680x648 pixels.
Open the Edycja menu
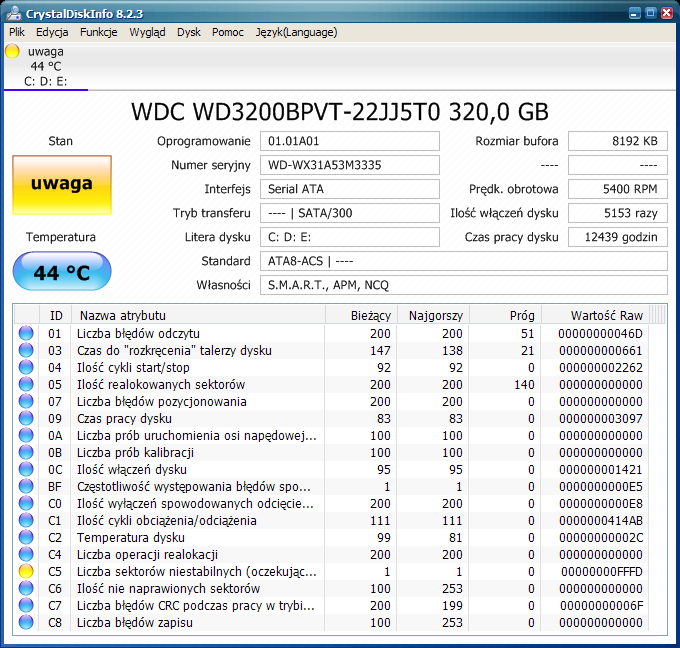[52, 32]
